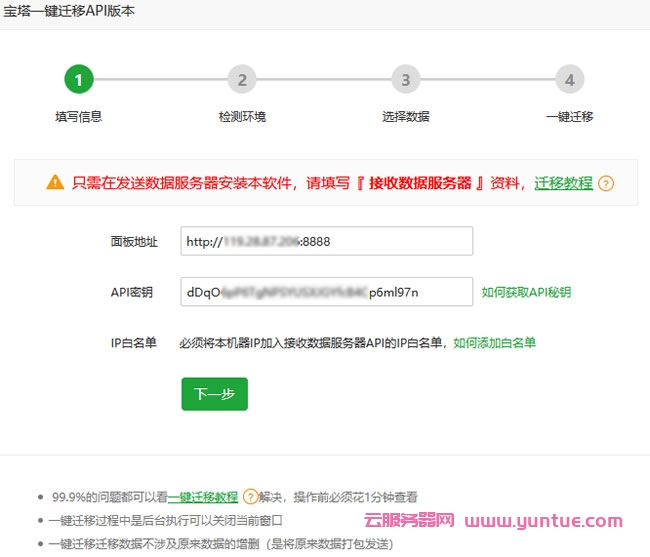
Task: Click the step 4 circle indicator
Action: [x=569, y=80]
